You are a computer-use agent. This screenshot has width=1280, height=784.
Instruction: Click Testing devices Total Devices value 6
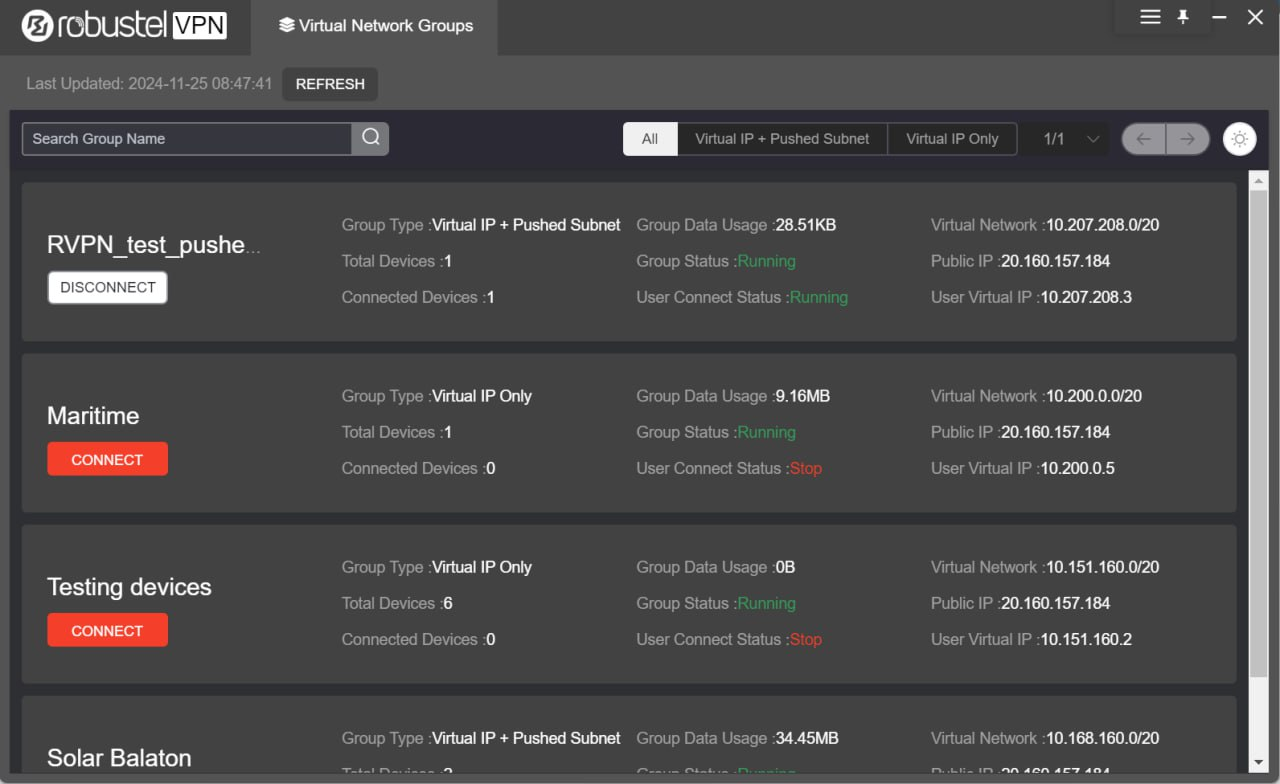[448, 603]
